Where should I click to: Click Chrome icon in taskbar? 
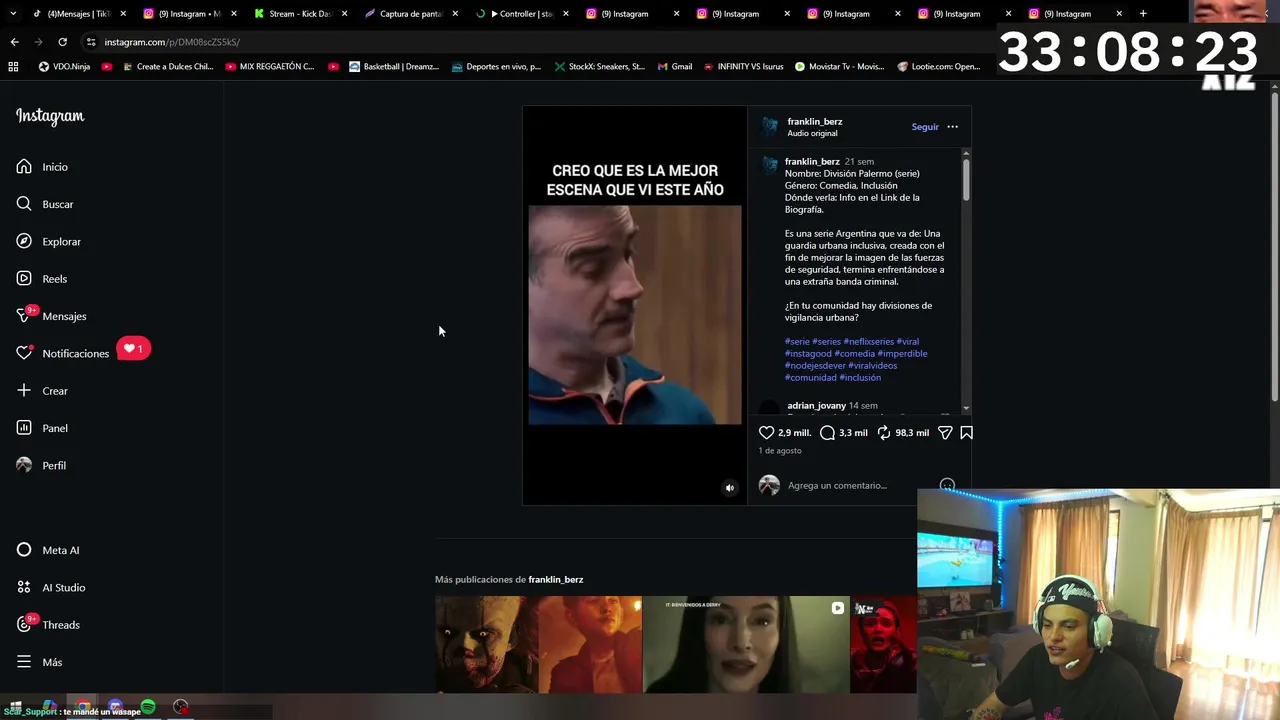(x=83, y=707)
